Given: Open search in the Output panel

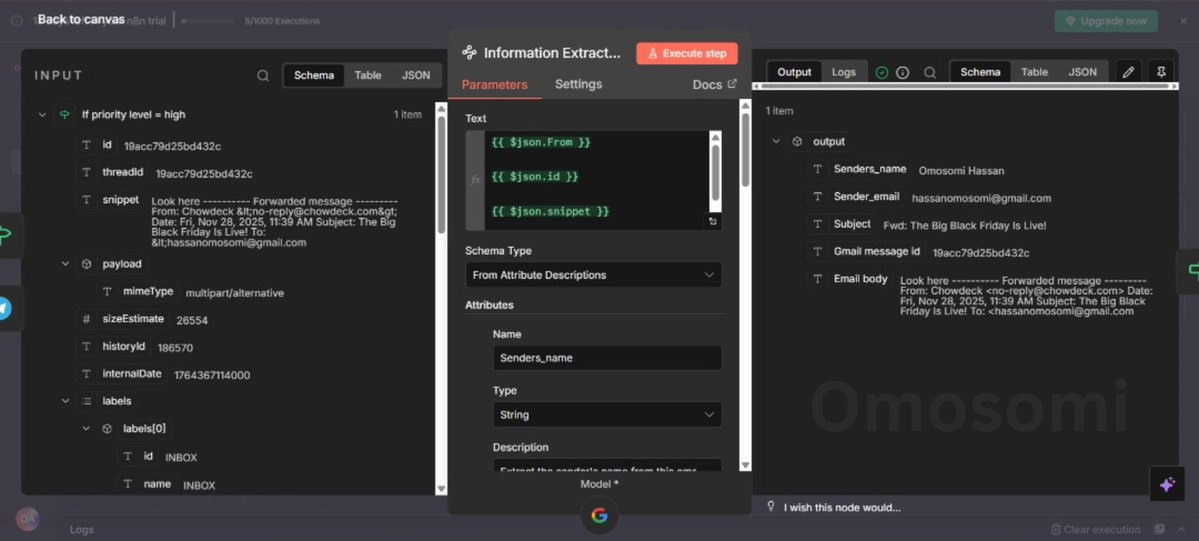Looking at the screenshot, I should click(930, 72).
